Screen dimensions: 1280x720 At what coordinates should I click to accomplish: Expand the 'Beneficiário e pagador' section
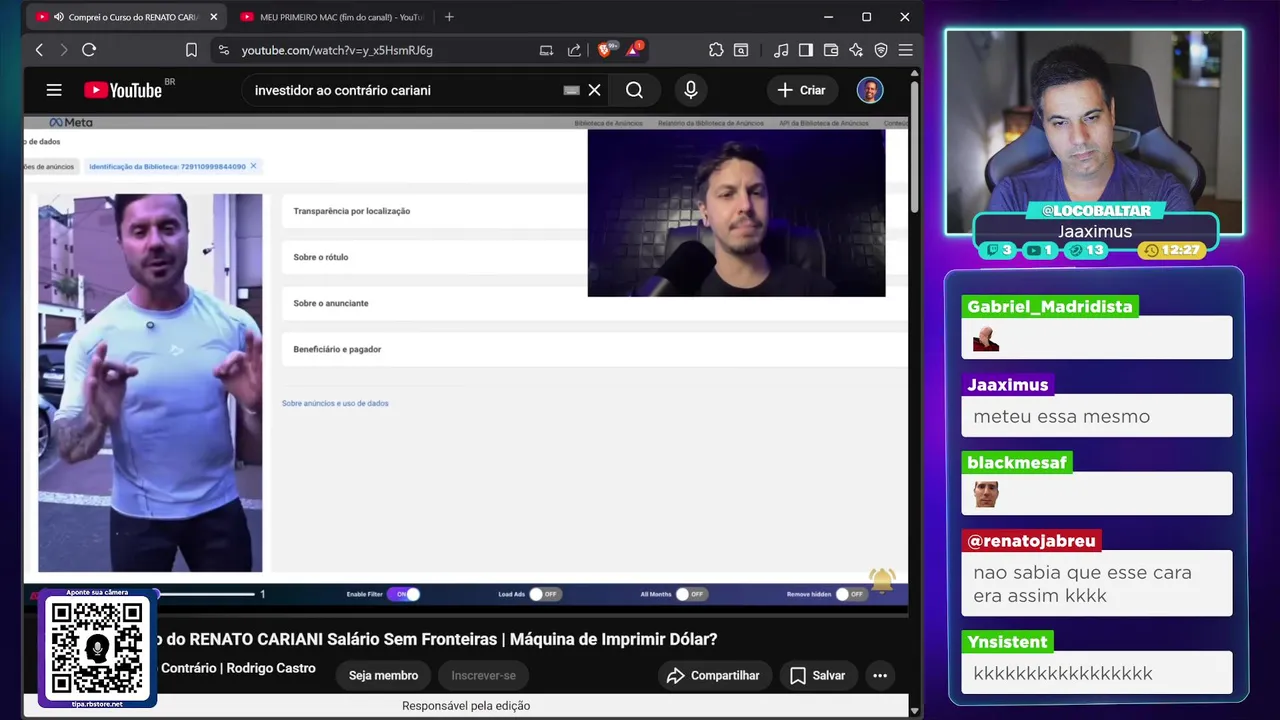[594, 349]
